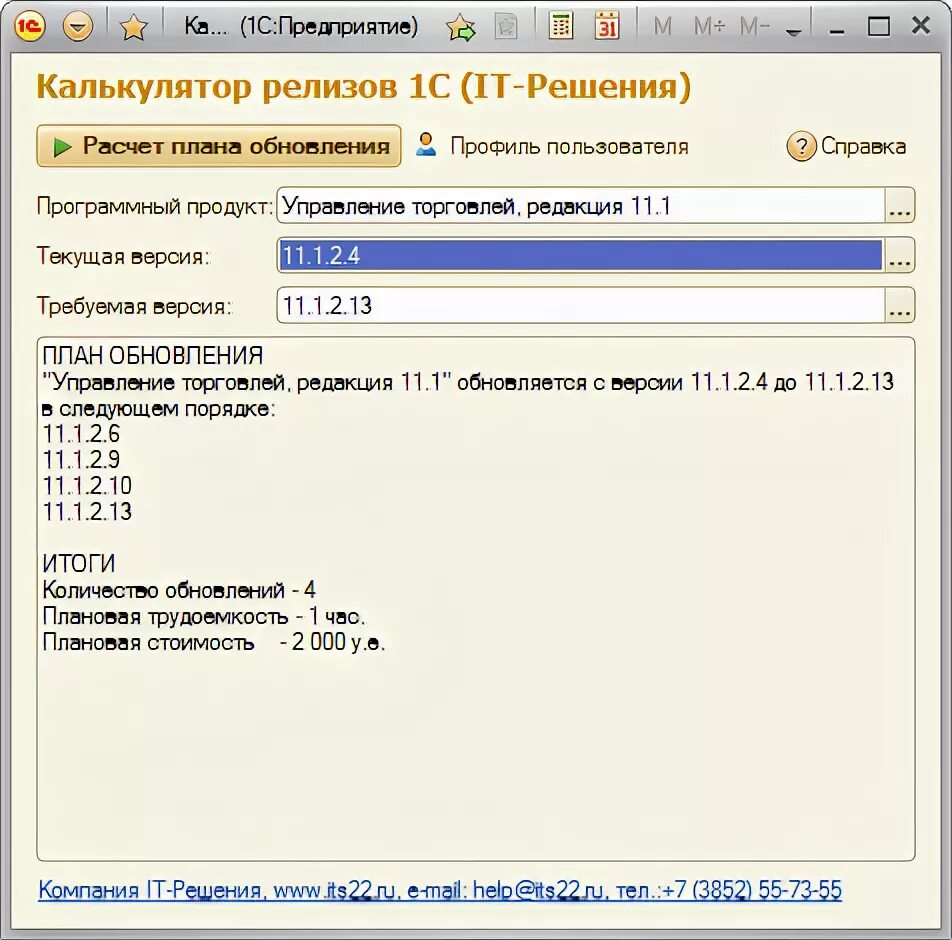
Task: Click the ИТОГИ heading text
Action: pos(79,564)
